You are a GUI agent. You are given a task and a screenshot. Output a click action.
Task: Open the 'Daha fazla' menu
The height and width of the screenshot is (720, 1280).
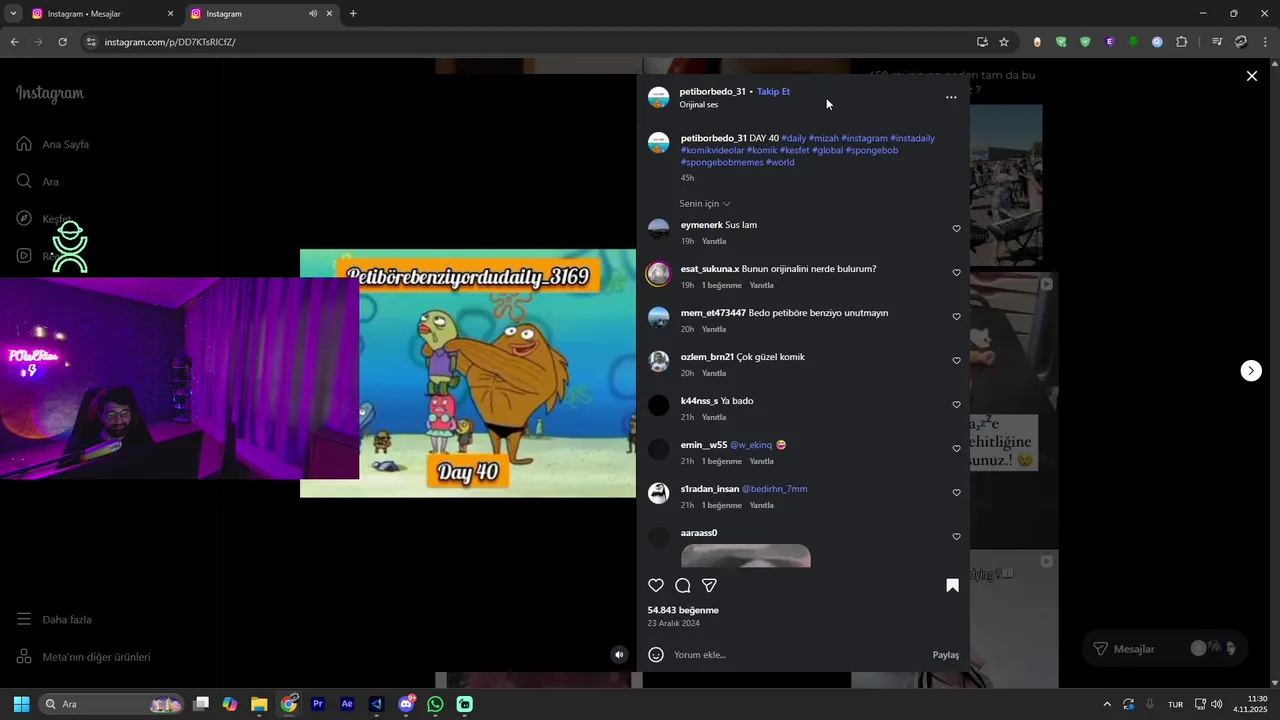click(x=54, y=620)
